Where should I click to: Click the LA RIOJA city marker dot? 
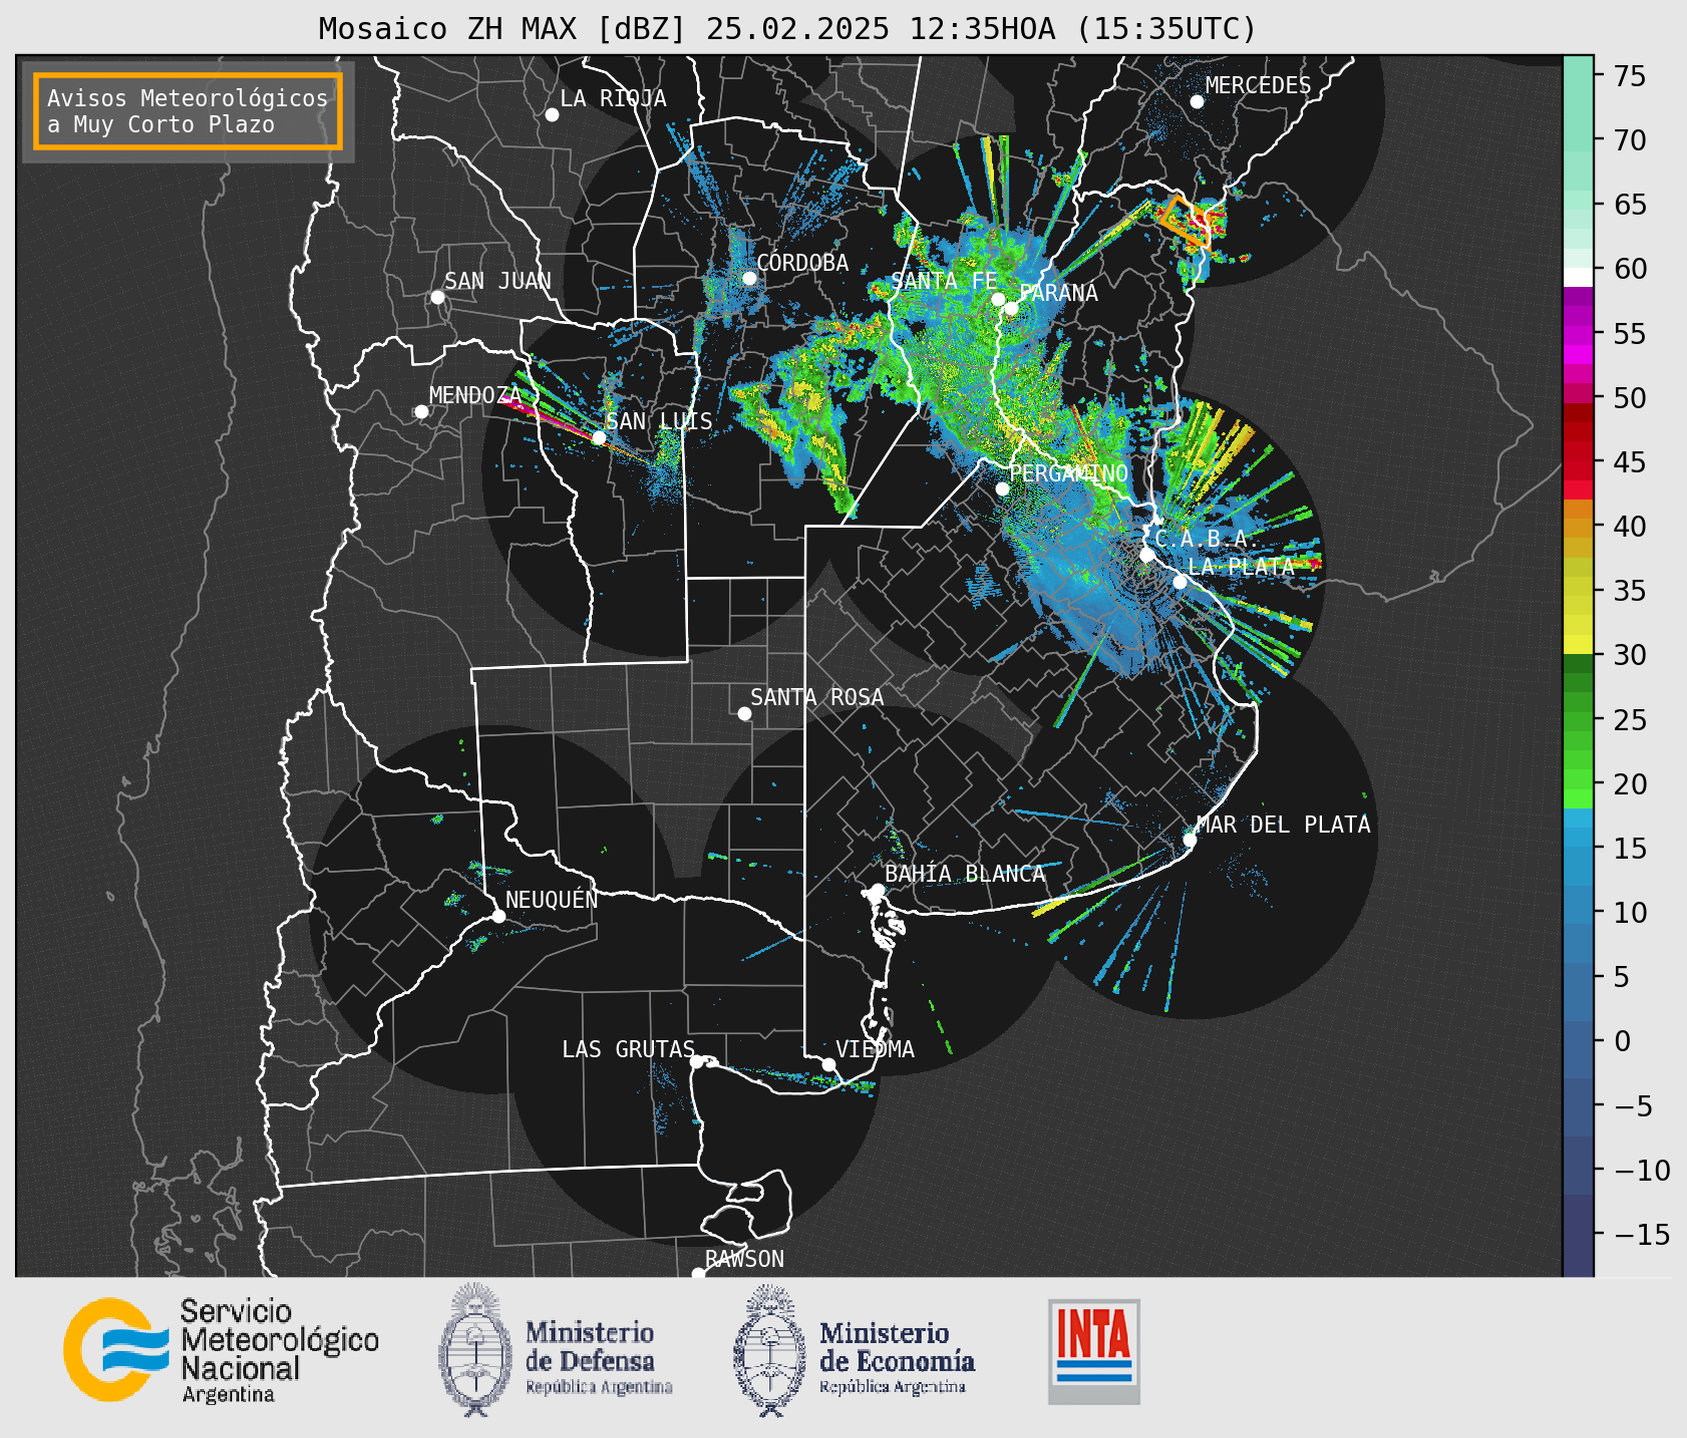552,115
